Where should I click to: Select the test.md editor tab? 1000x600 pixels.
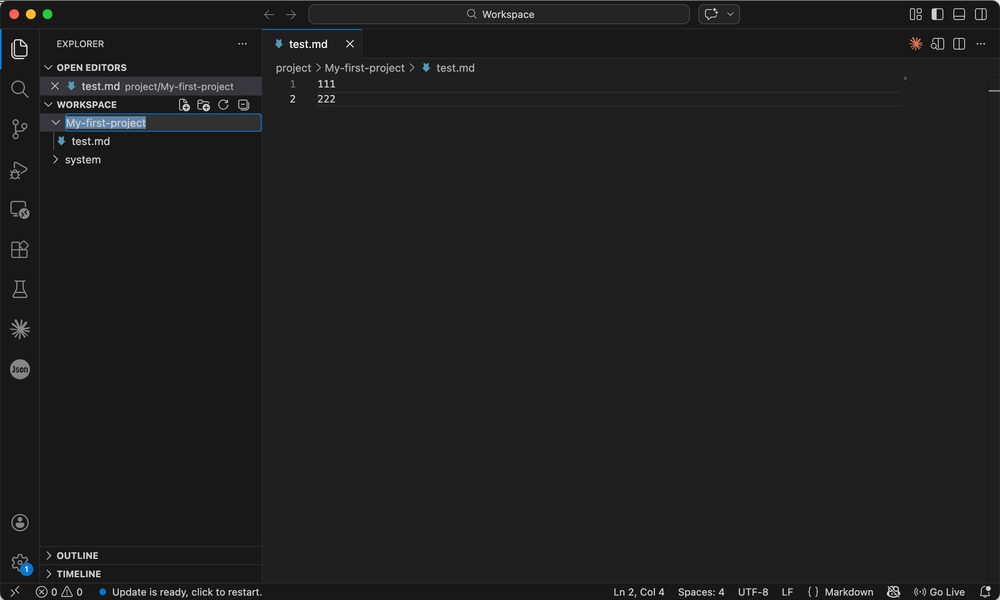[308, 44]
